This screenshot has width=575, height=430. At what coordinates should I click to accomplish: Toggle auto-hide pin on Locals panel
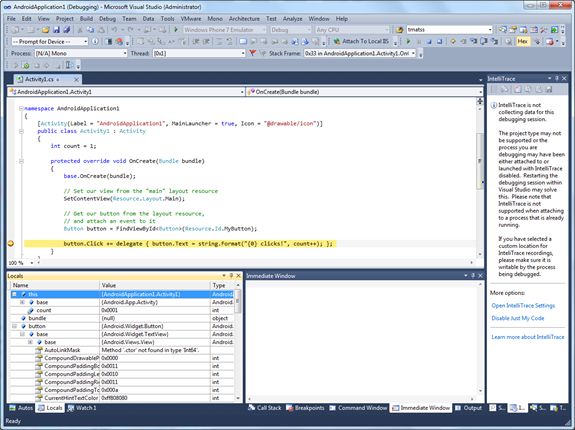[231, 276]
